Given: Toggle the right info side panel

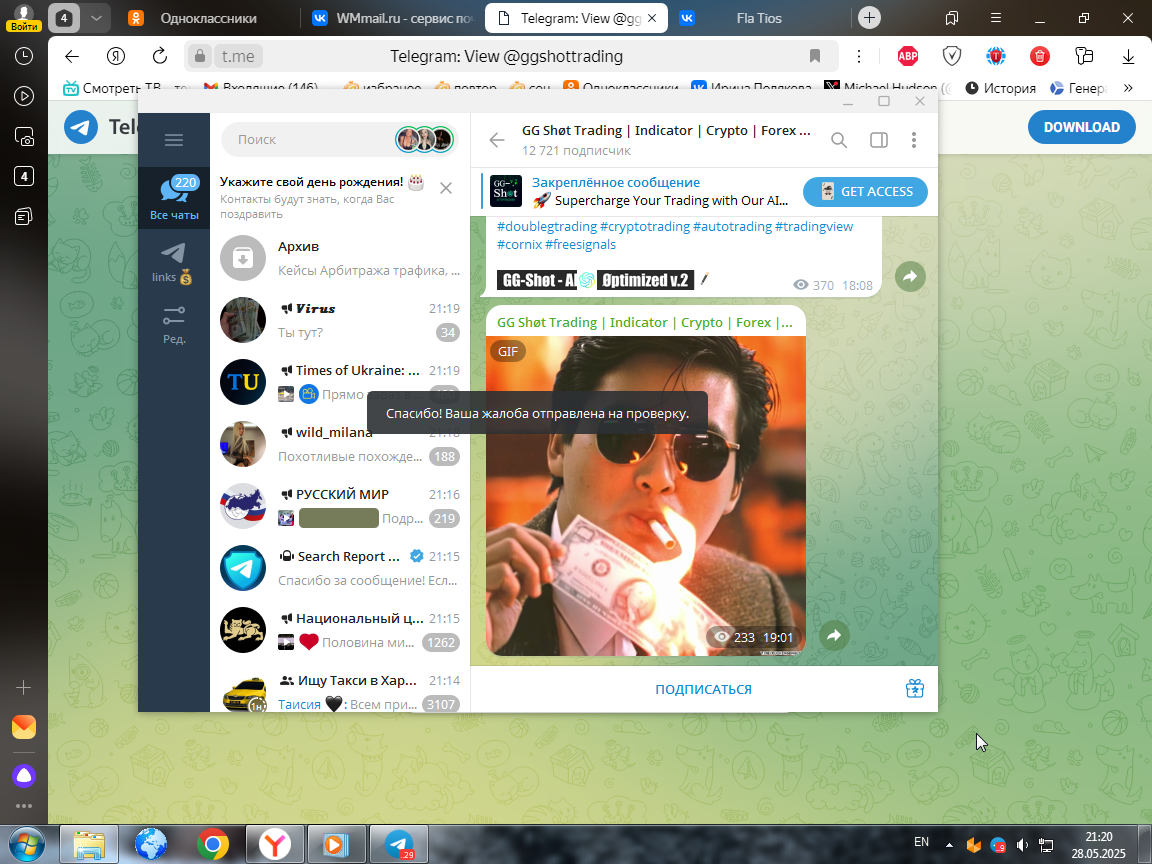Looking at the screenshot, I should click(879, 140).
